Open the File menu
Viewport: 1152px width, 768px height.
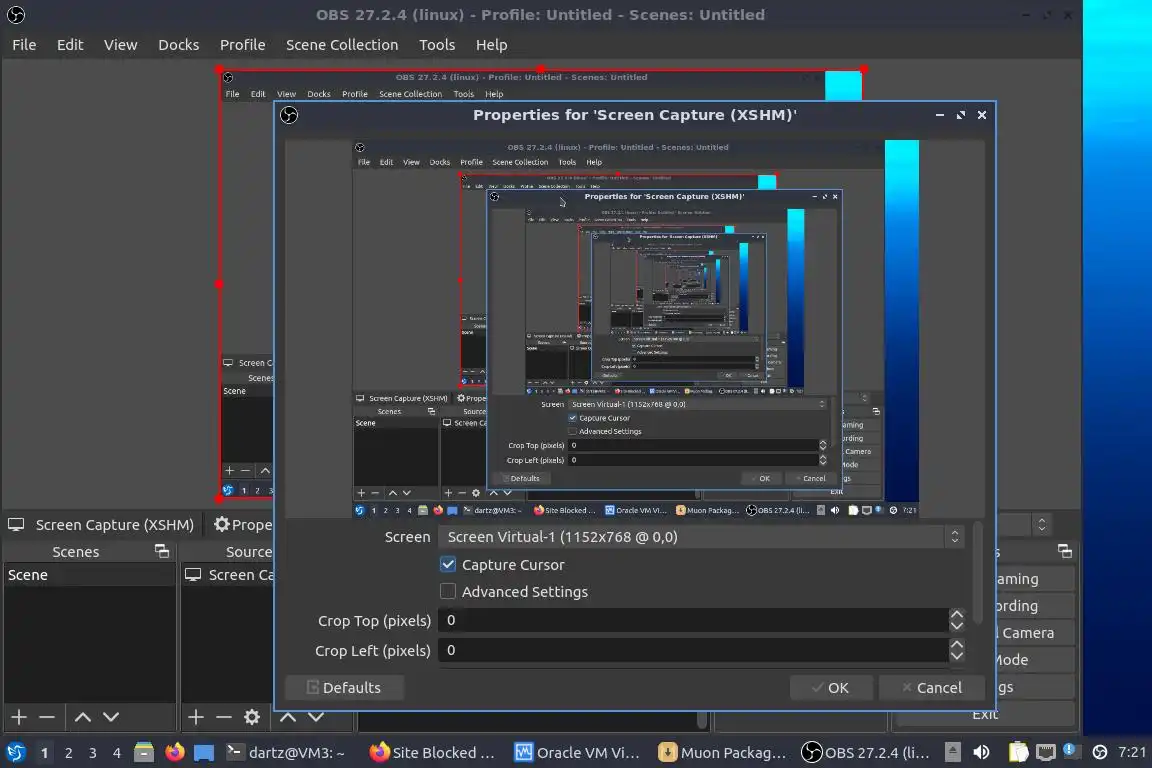tap(24, 45)
